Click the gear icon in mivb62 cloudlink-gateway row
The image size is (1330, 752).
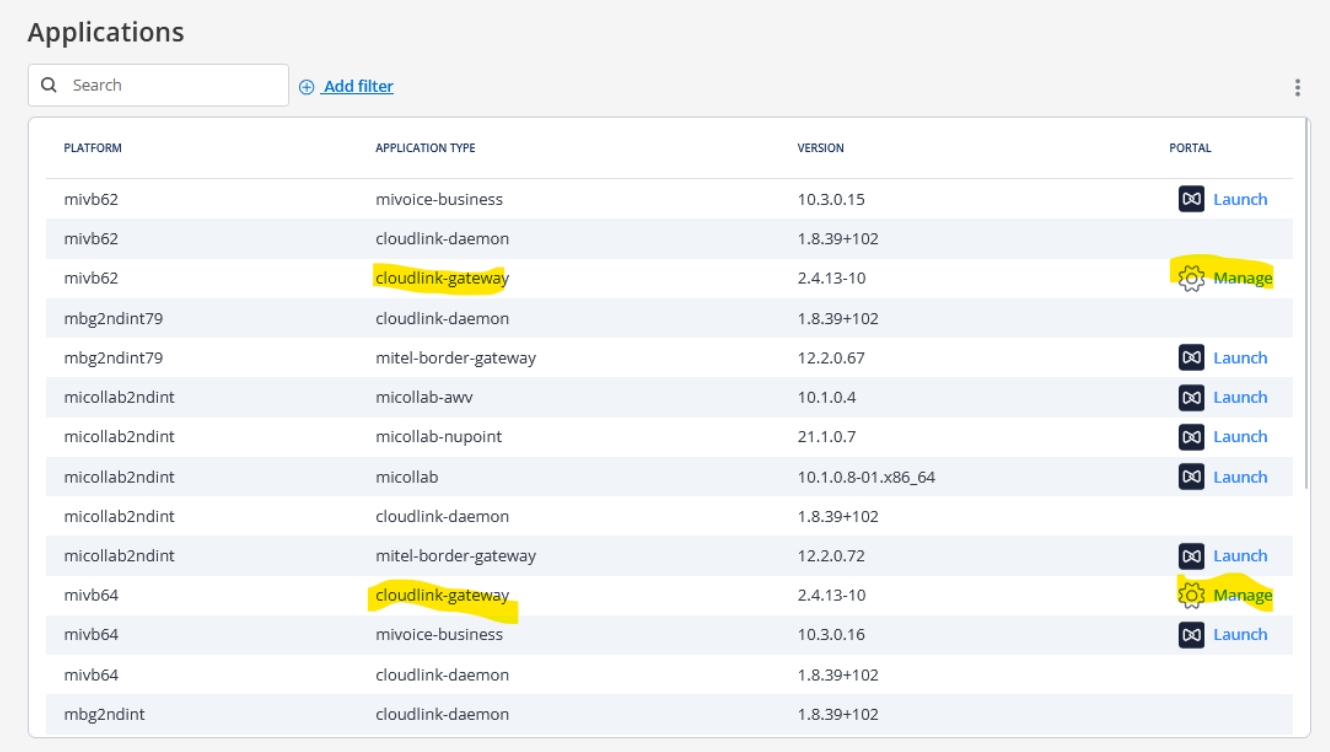pyautogui.click(x=1191, y=278)
